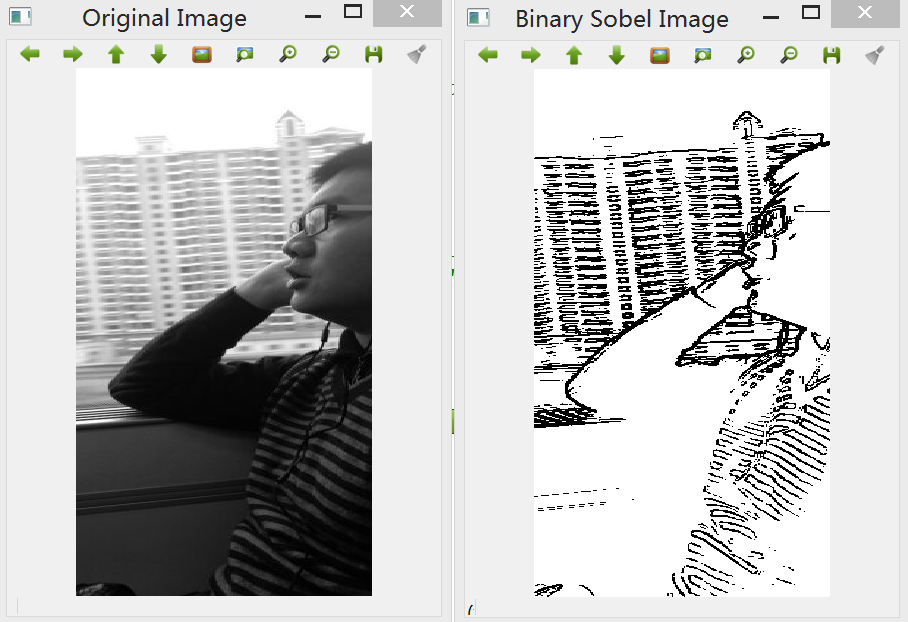
Task: Save the Binary Sobel Image
Action: pos(832,56)
